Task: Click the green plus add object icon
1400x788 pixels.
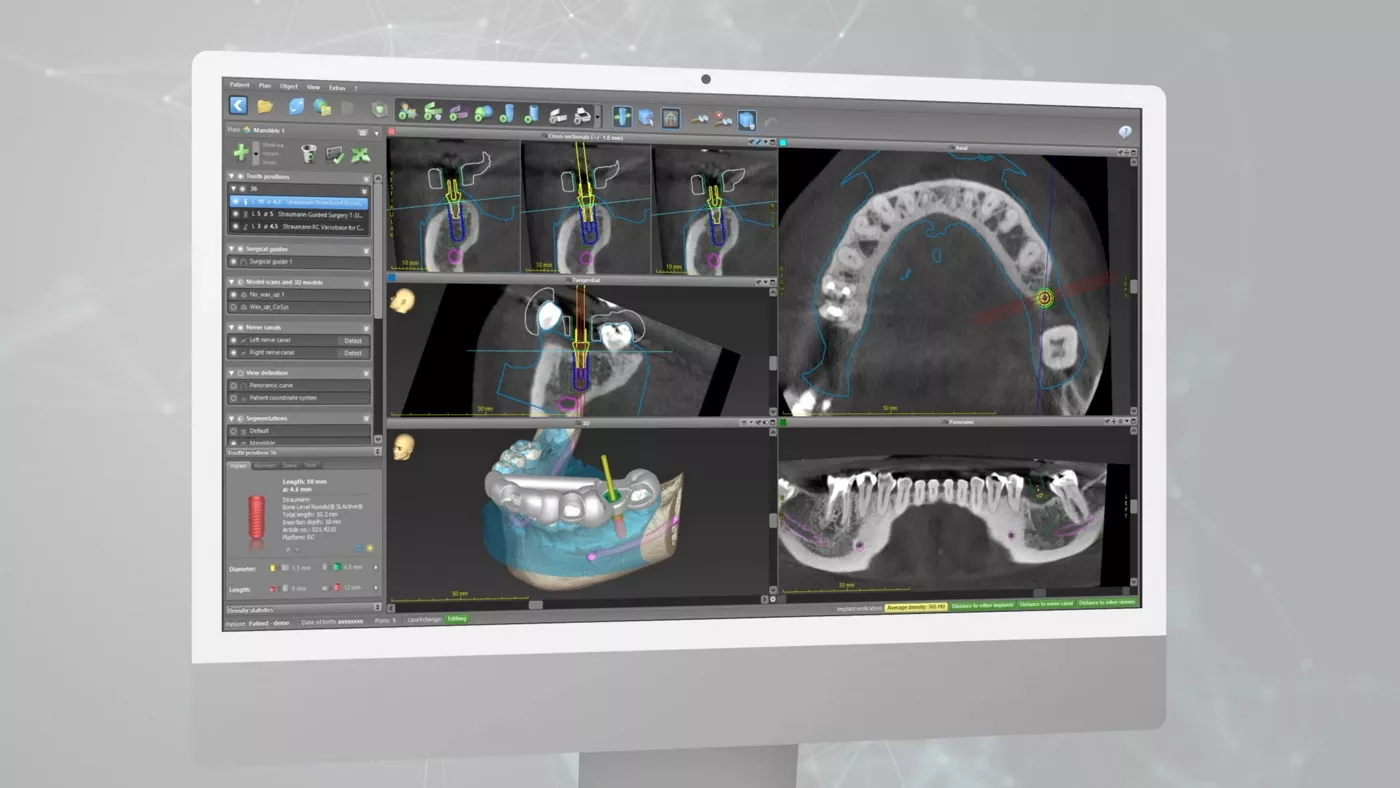Action: [x=241, y=152]
